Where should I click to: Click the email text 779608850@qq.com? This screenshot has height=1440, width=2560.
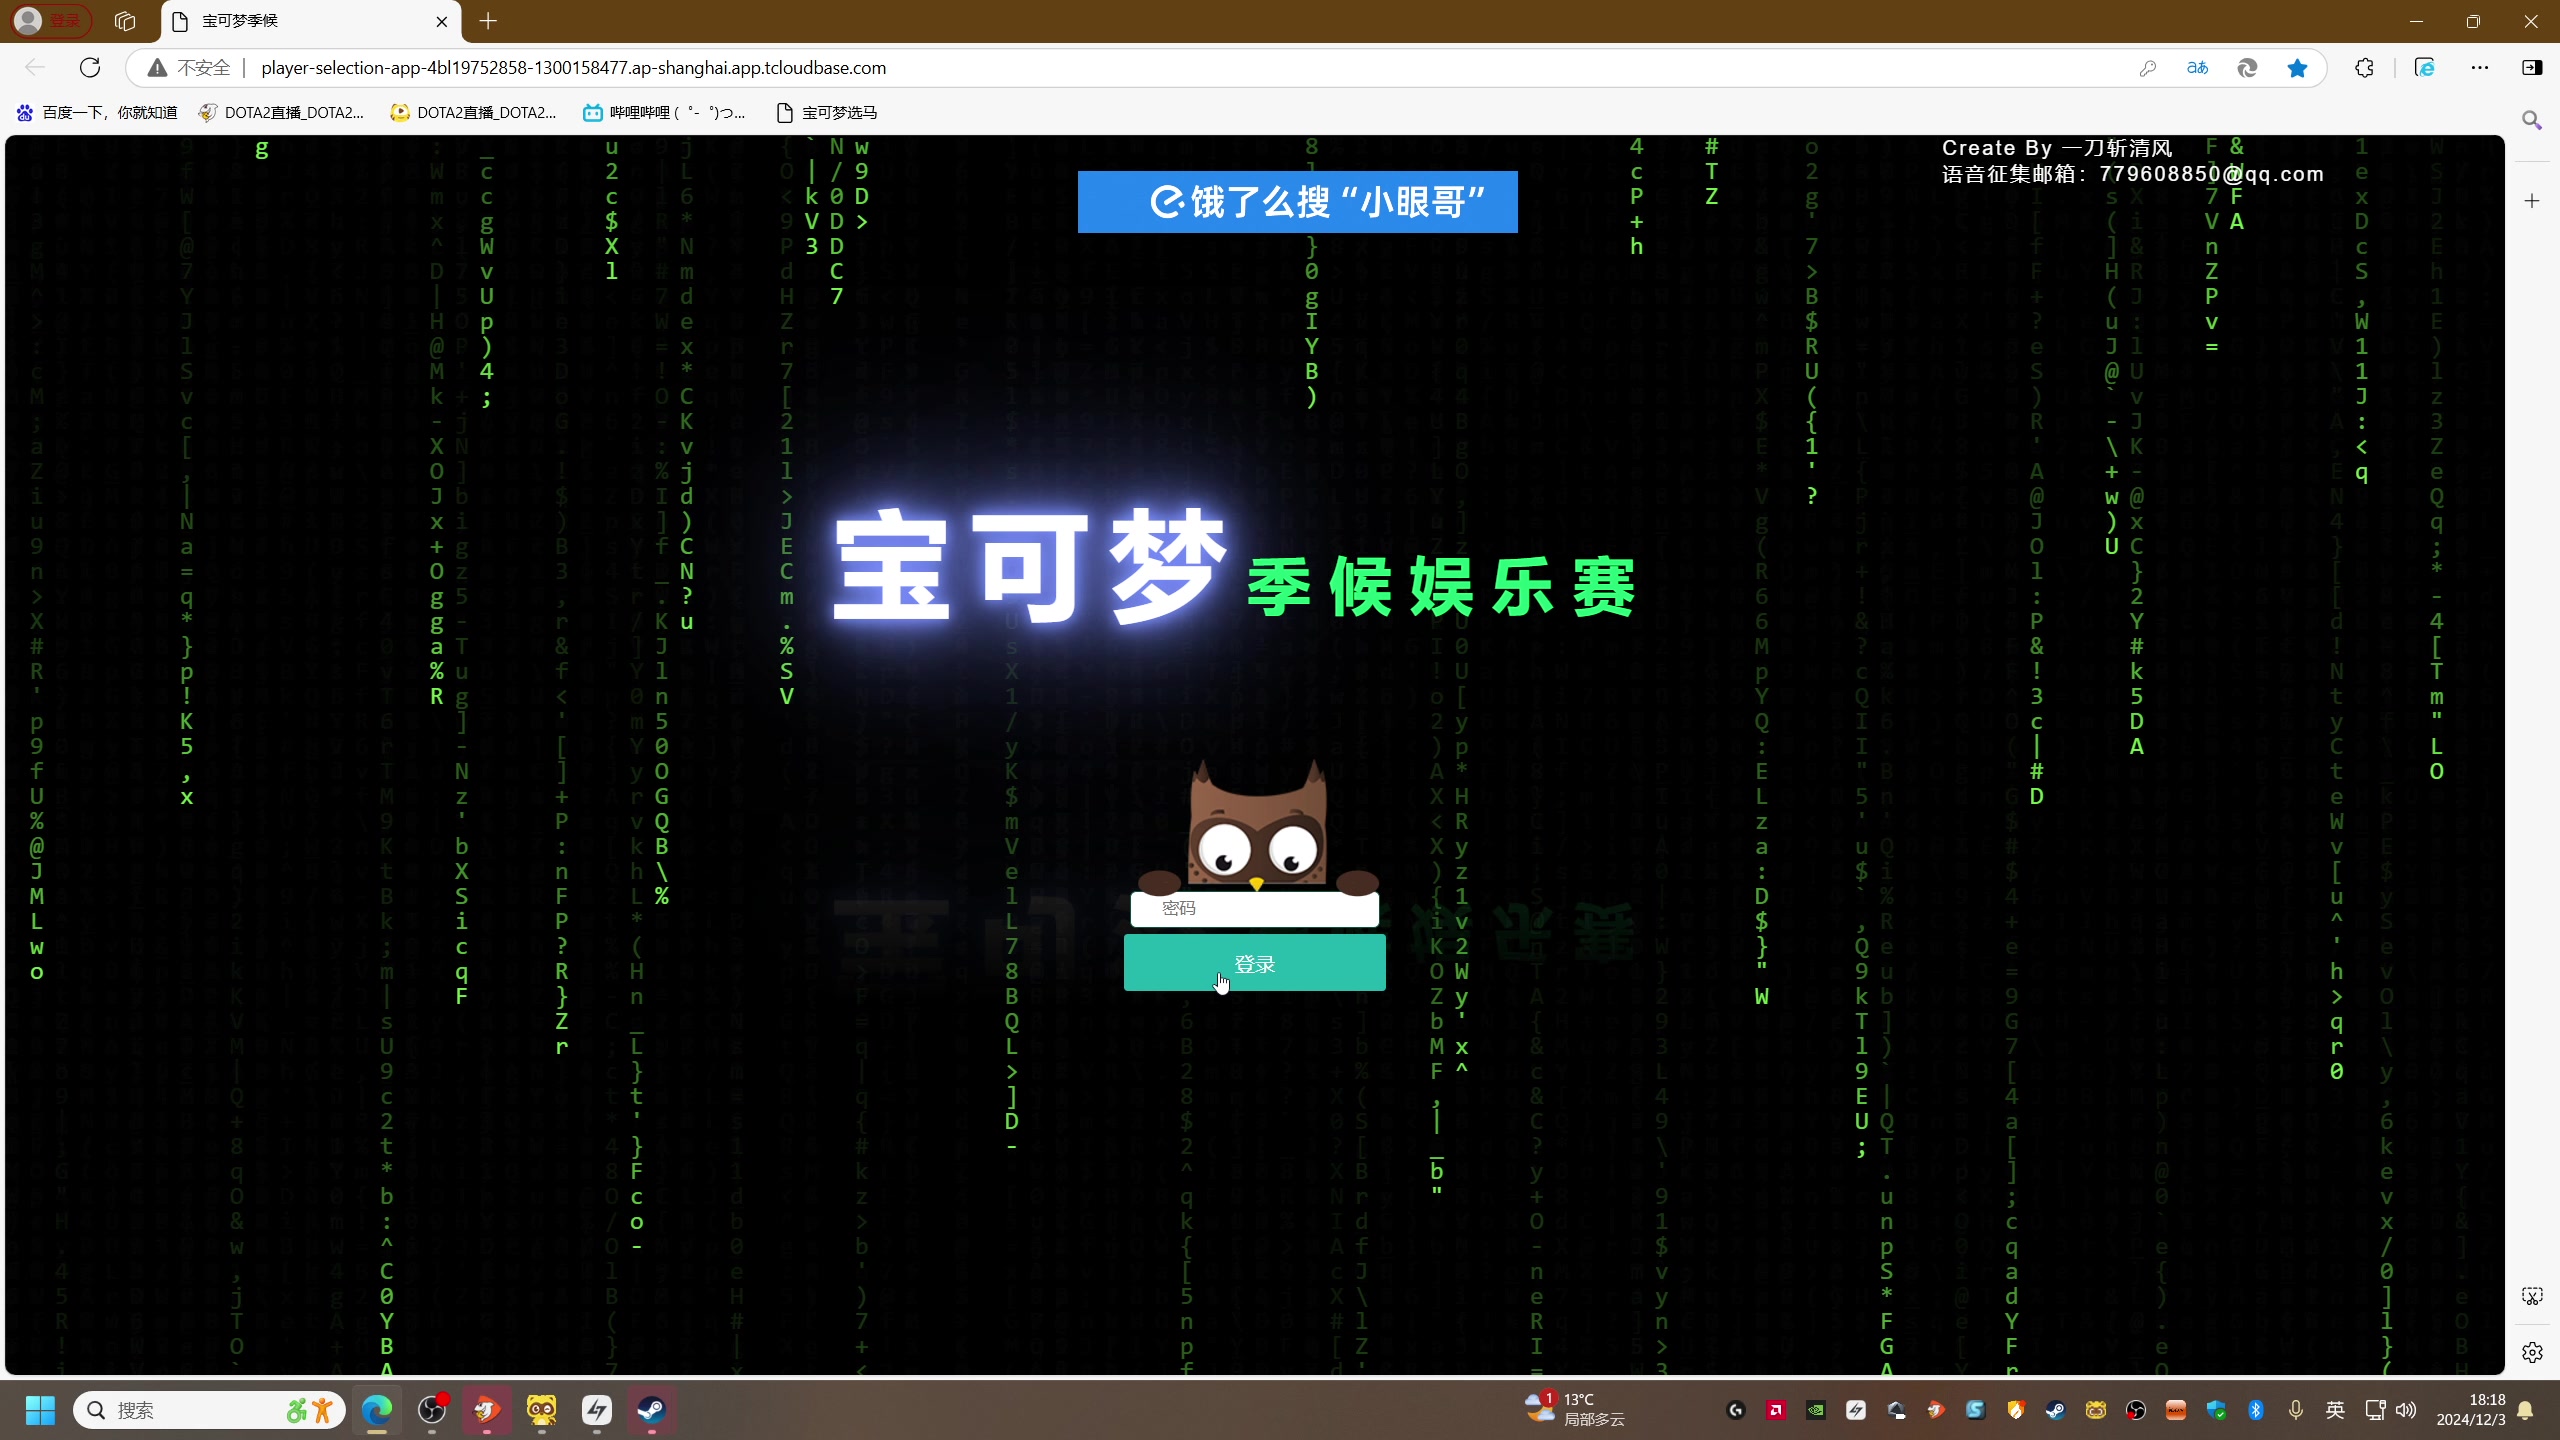point(2211,174)
